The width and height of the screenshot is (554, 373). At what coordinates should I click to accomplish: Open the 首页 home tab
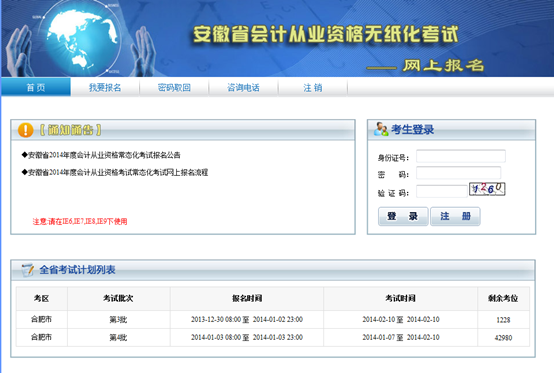[x=36, y=87]
